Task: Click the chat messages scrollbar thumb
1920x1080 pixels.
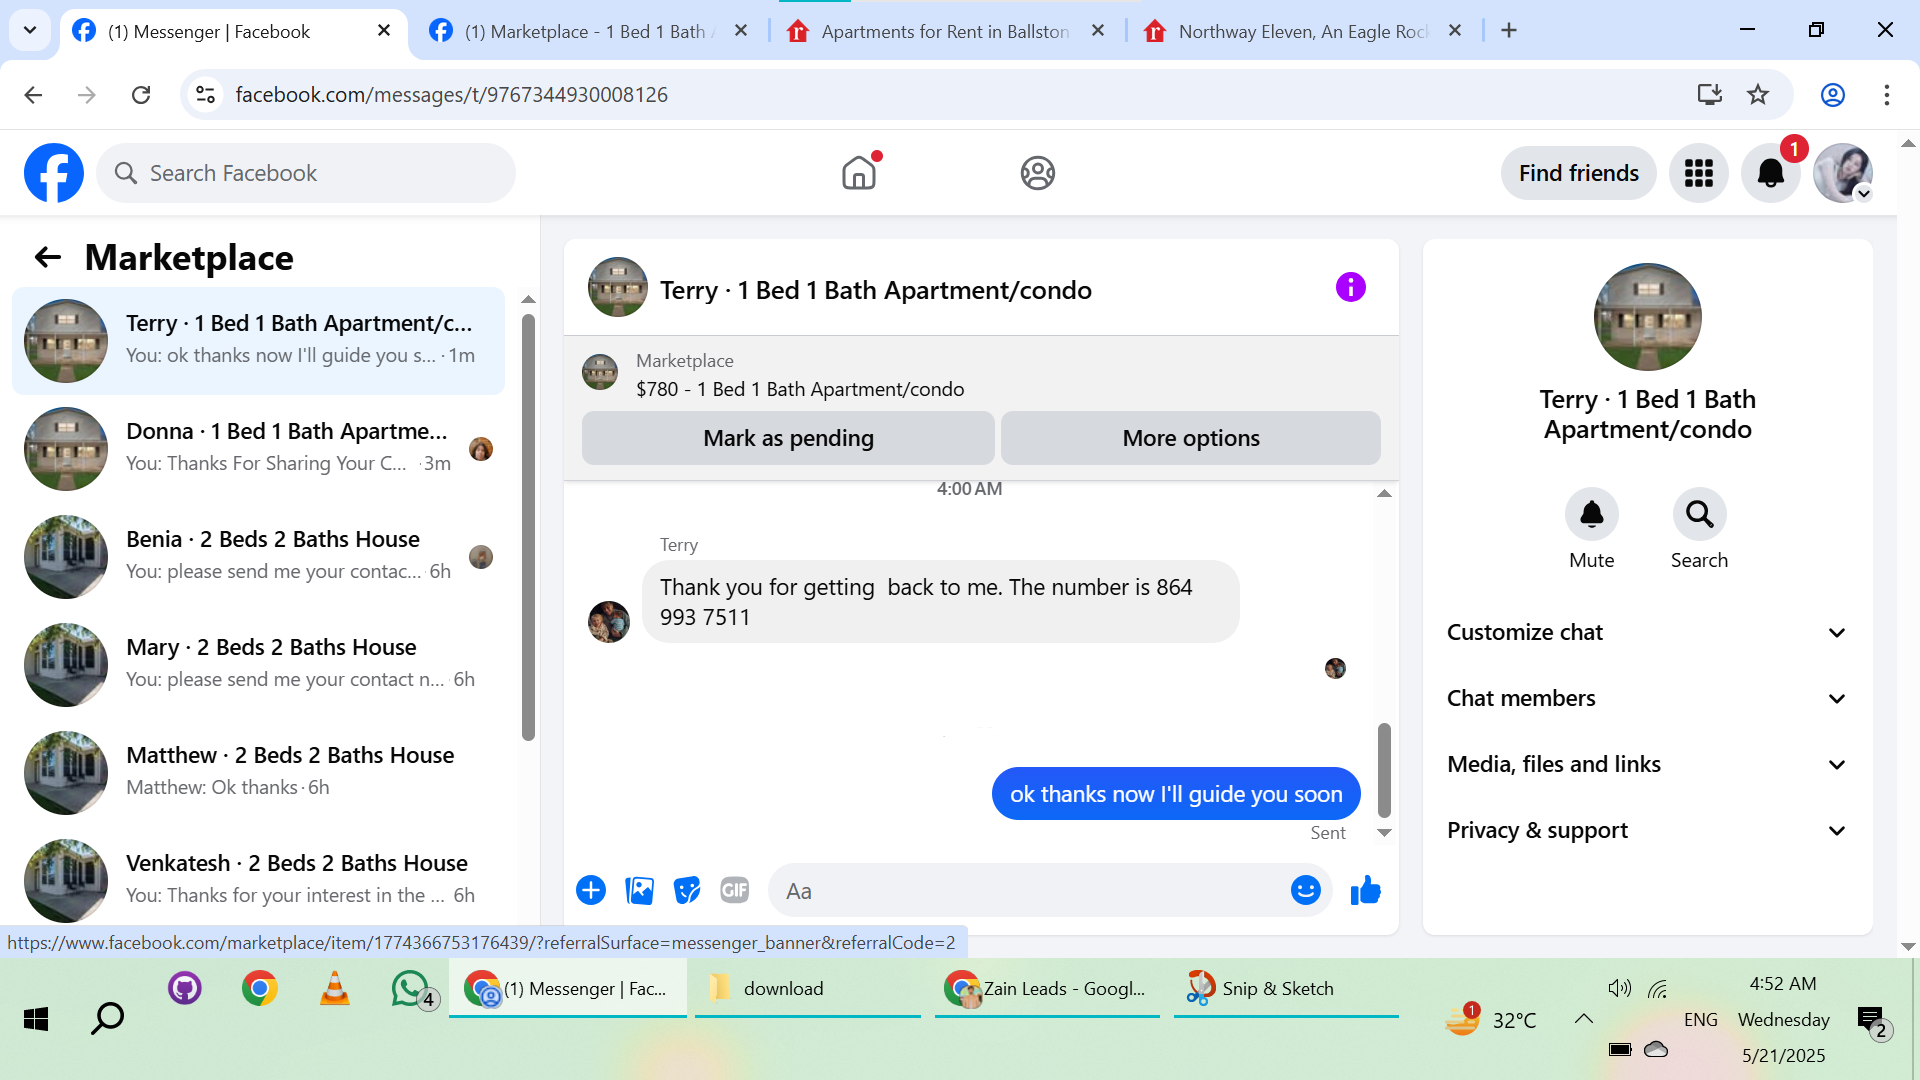Action: coord(1384,770)
